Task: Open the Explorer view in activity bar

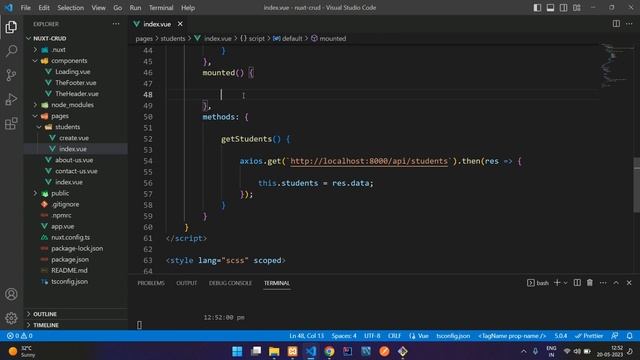Action: pyautogui.click(x=11, y=27)
